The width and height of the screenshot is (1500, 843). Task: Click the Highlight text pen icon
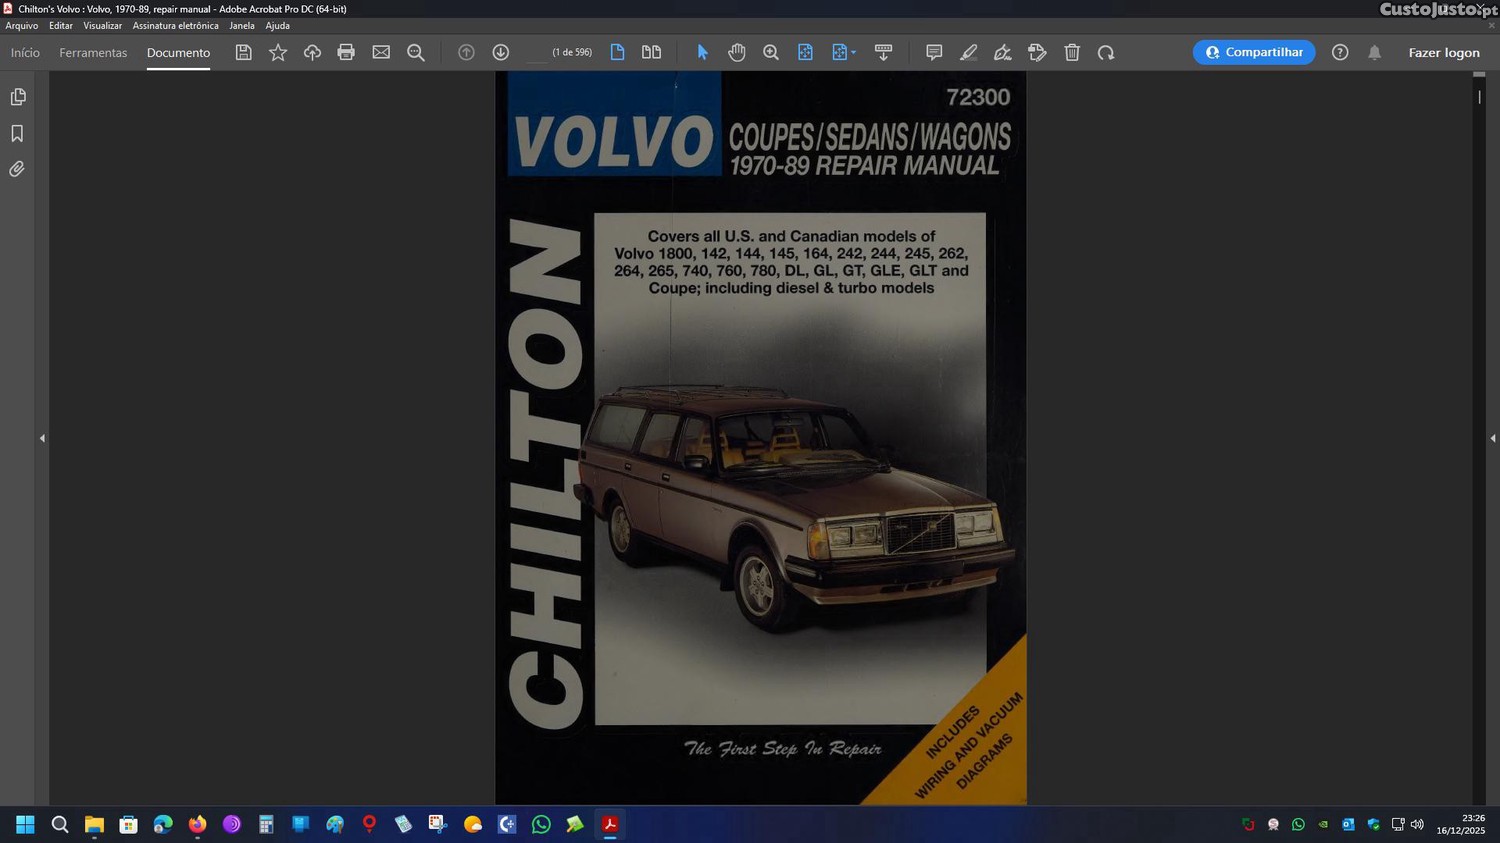click(969, 52)
